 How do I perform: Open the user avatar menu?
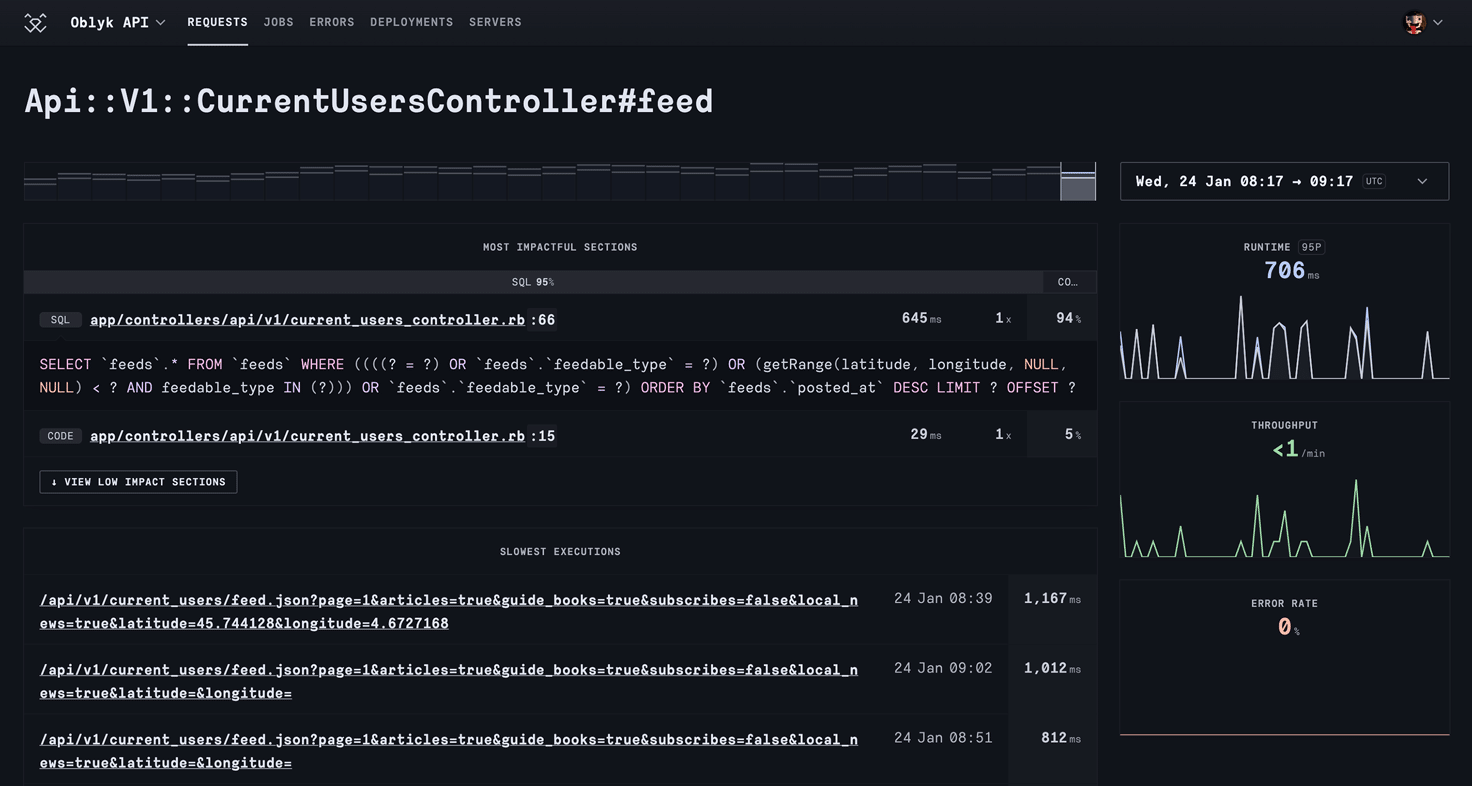[1414, 22]
